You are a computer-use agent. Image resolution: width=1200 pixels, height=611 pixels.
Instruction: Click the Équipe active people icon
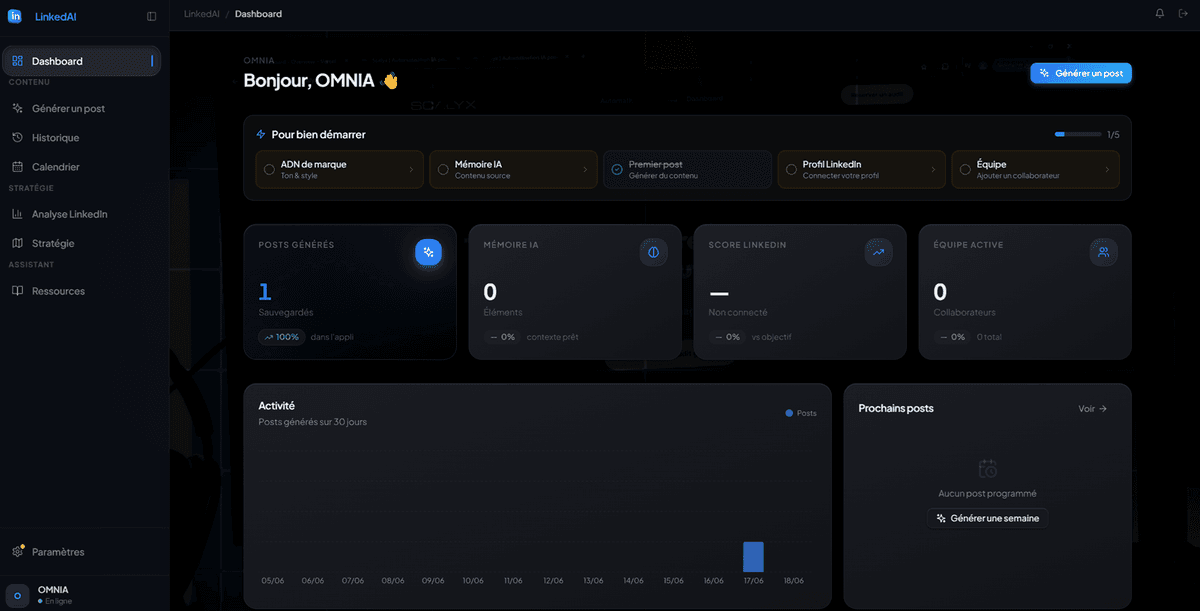pos(1103,252)
